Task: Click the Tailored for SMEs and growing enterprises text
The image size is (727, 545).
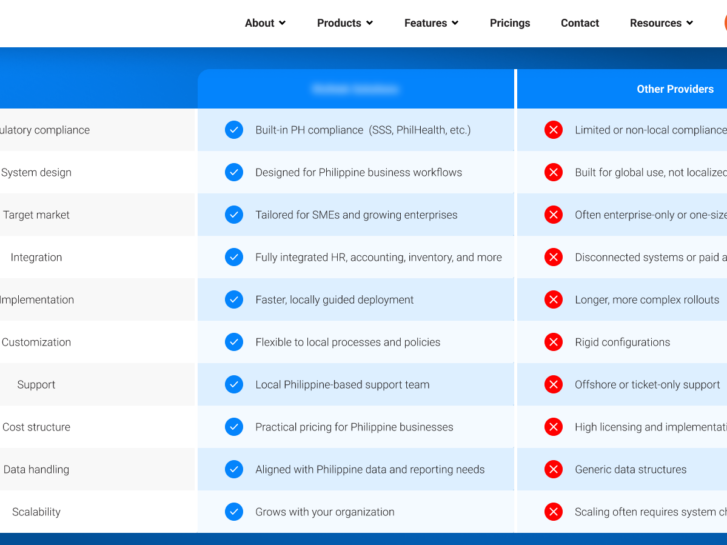Action: click(x=356, y=215)
